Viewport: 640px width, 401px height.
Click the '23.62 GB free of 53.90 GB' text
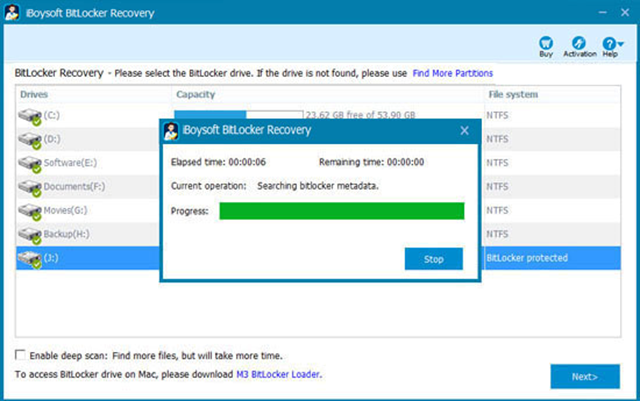coord(360,115)
